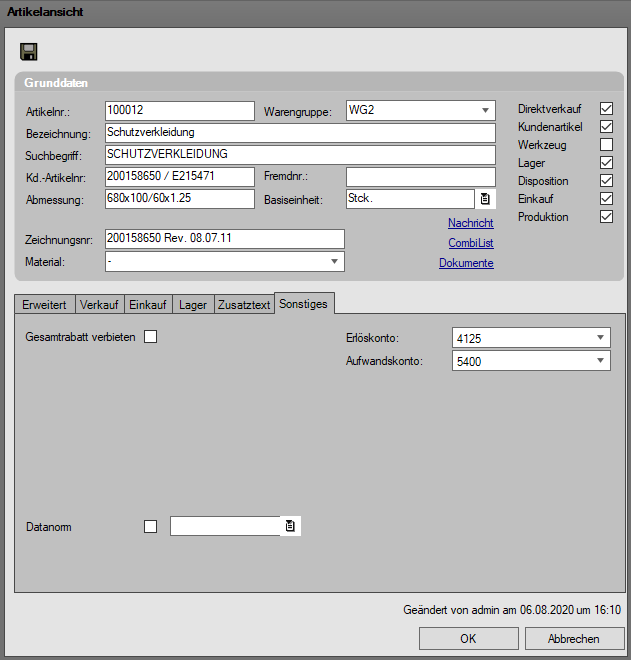Uncheck the Direktverkauf checkbox
This screenshot has width=631, height=660.
click(606, 109)
